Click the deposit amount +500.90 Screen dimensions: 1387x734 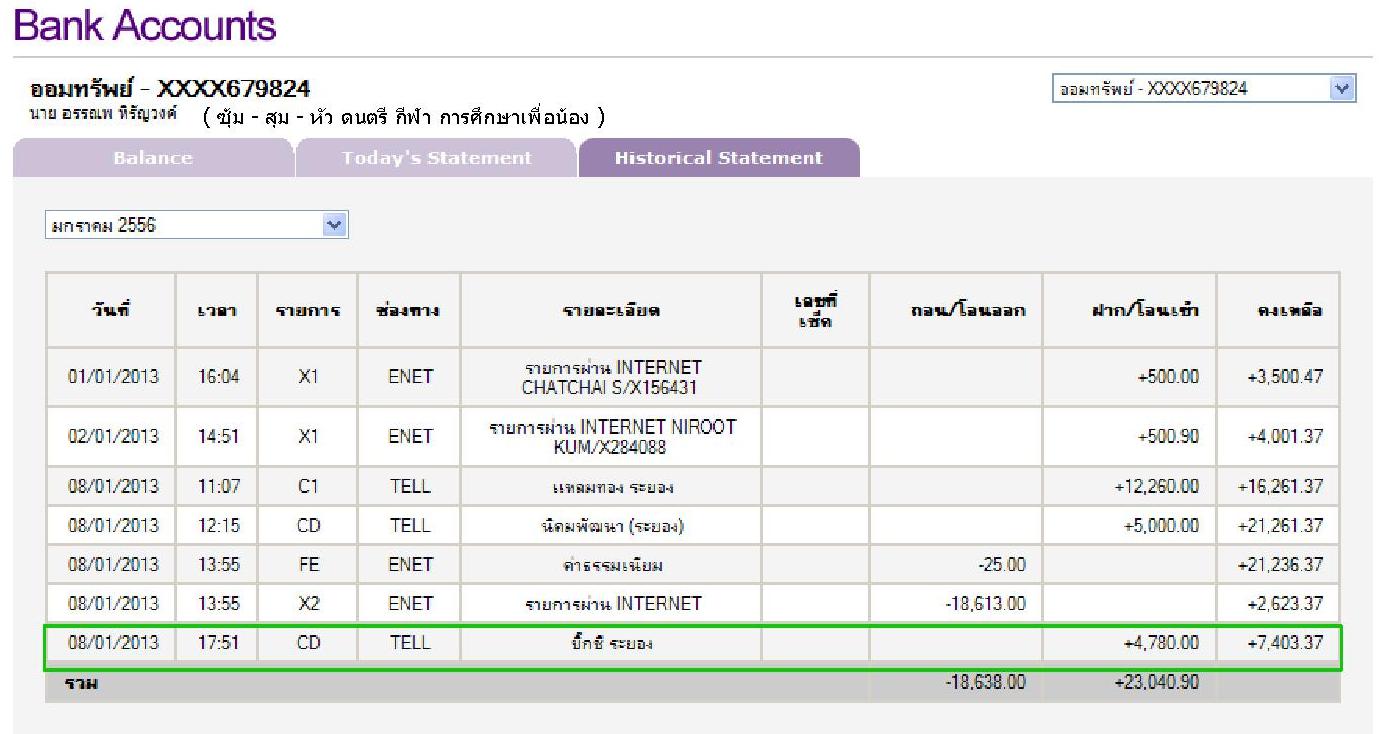[1167, 436]
